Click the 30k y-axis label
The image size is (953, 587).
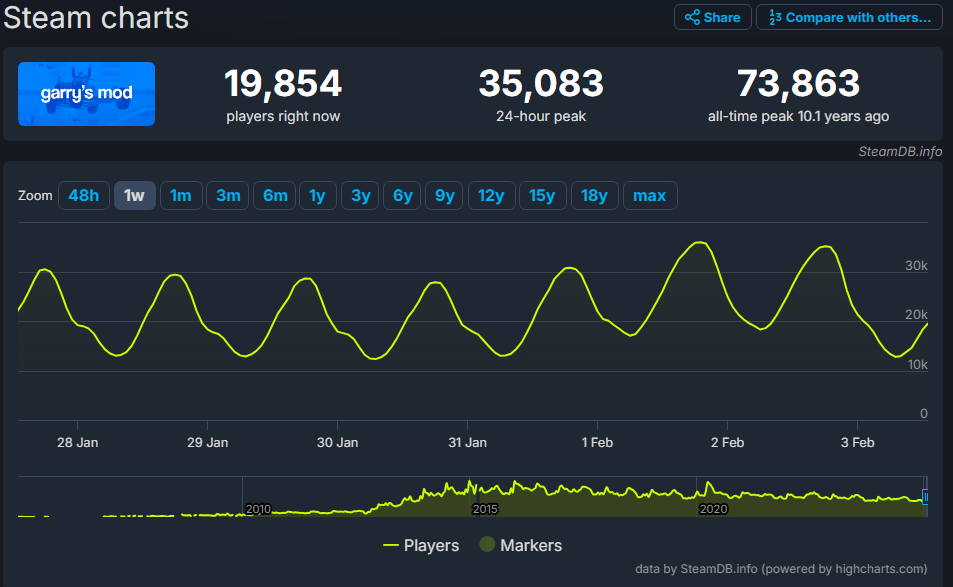(916, 266)
